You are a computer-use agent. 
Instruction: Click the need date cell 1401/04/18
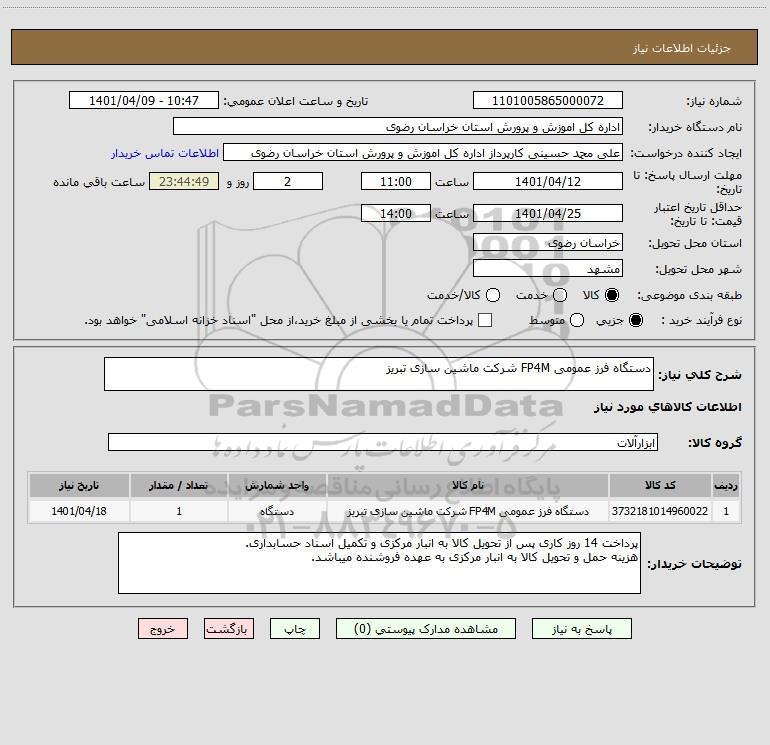[x=79, y=511]
